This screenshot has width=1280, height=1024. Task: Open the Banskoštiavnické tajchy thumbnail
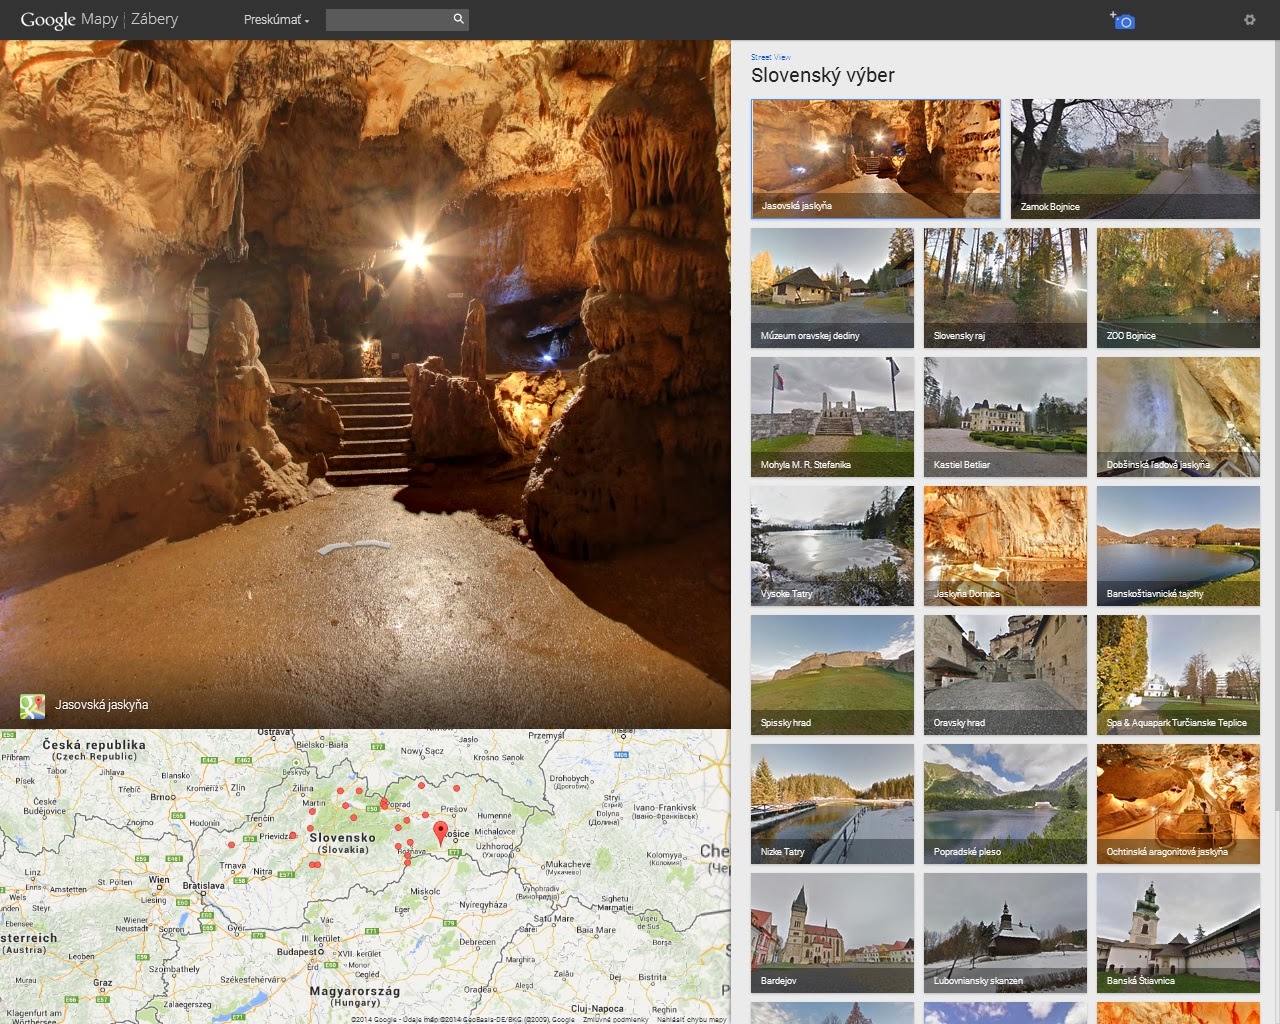click(1178, 546)
